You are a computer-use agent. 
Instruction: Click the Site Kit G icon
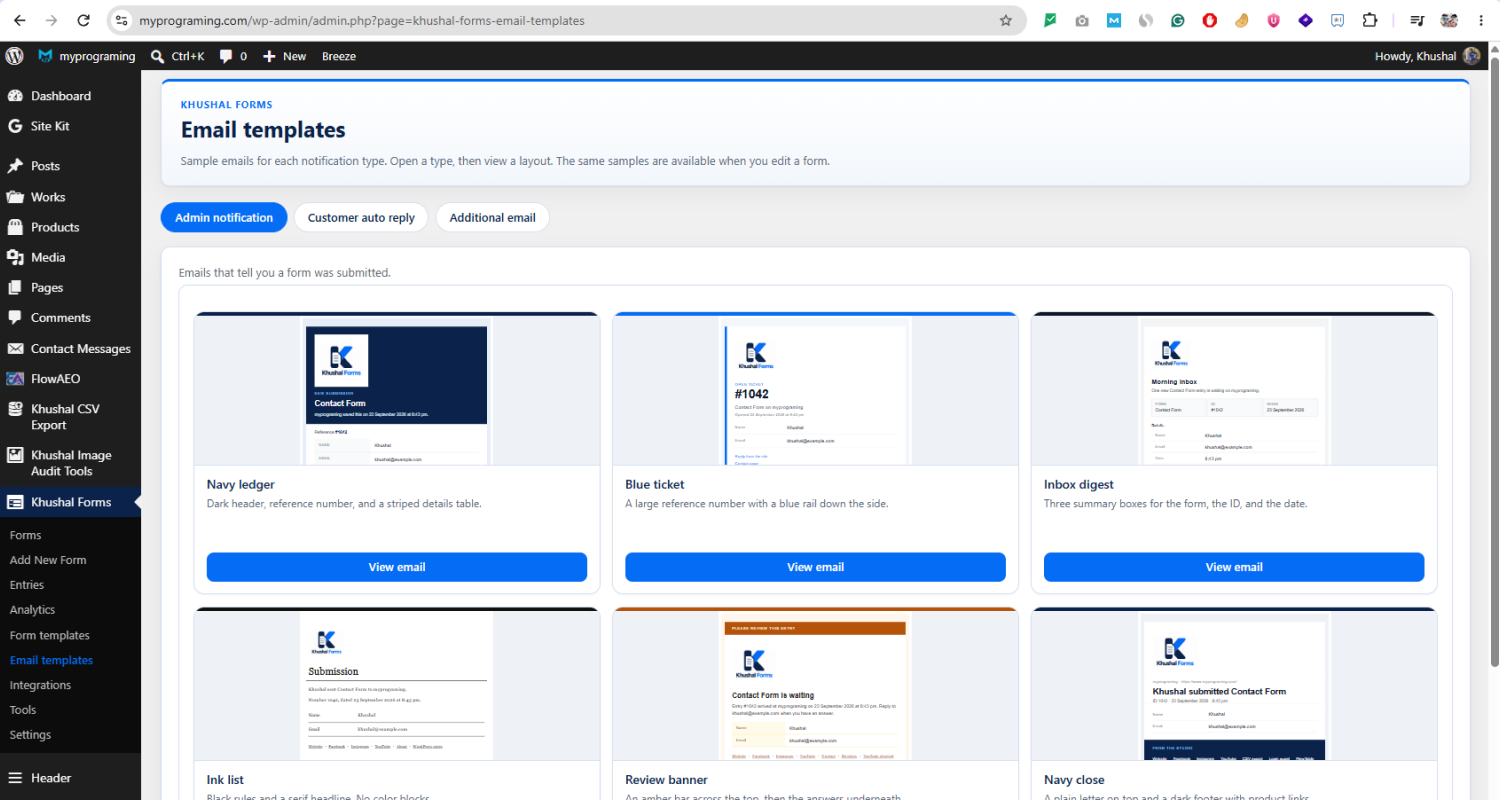click(15, 126)
